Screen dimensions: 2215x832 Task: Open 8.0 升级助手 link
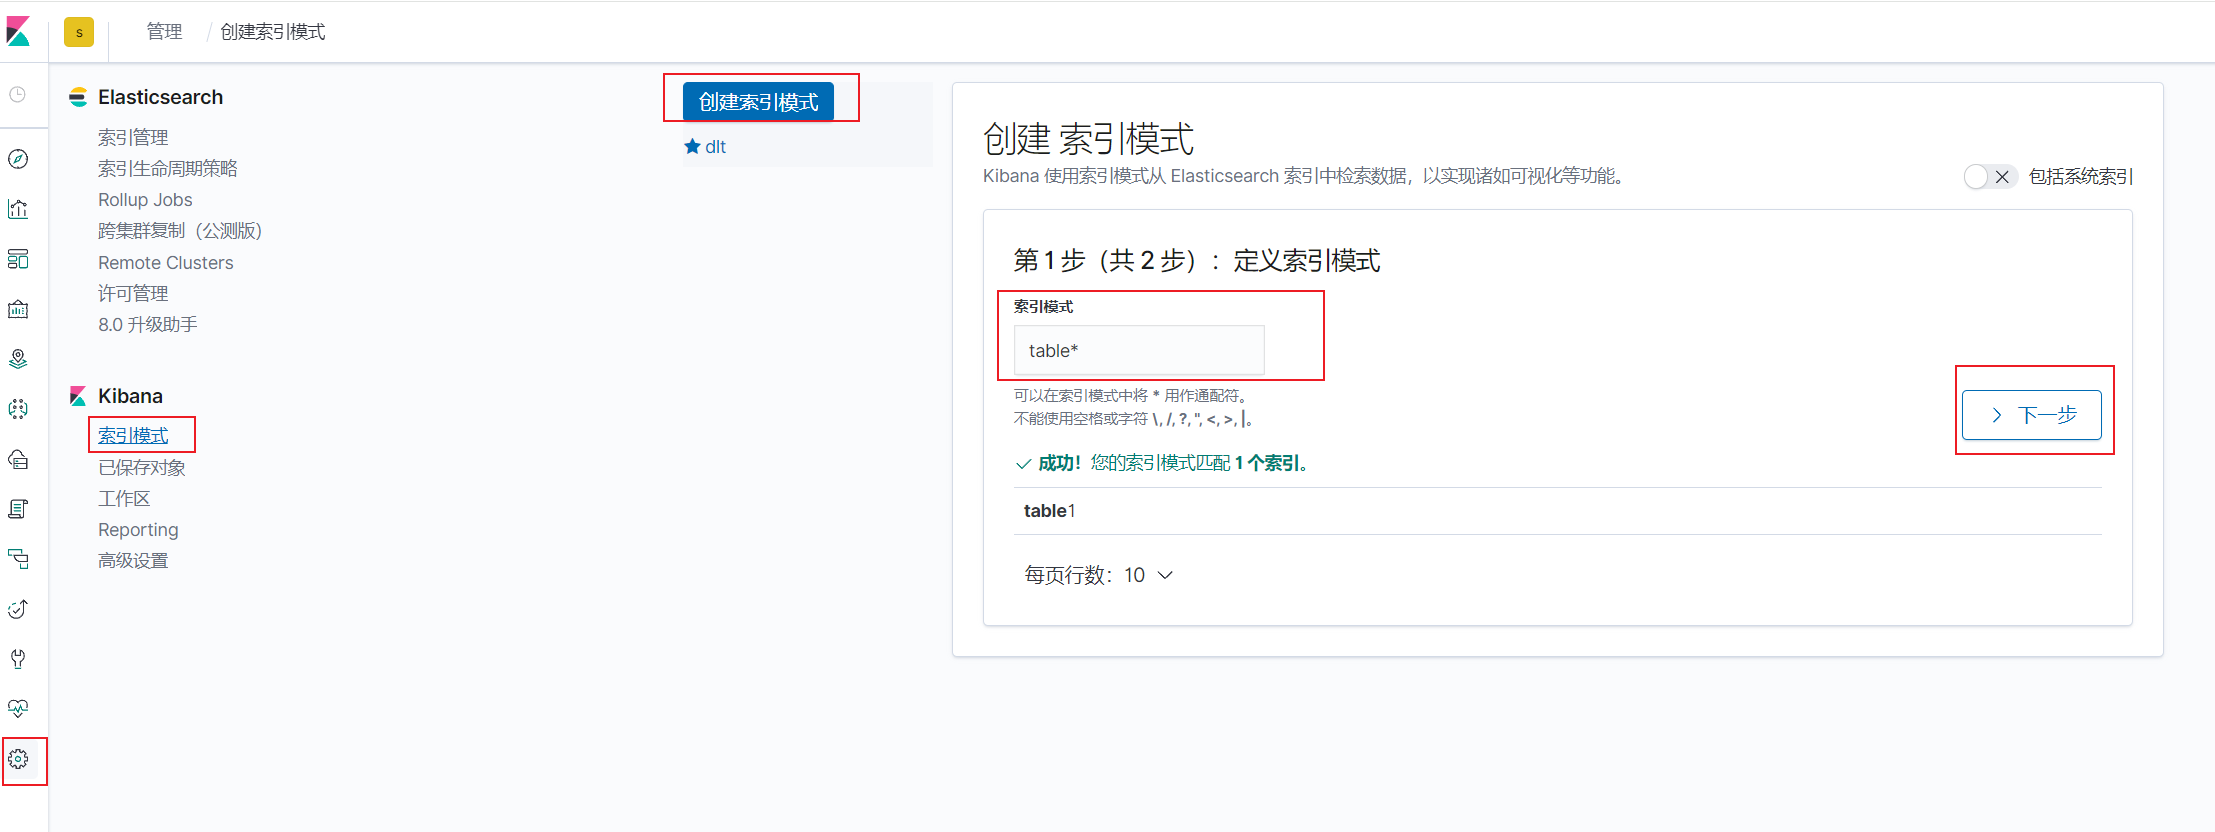point(148,324)
